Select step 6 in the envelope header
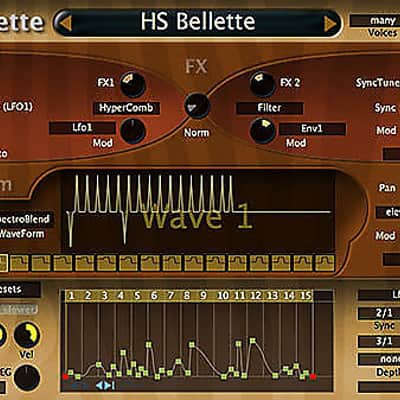Image resolution: width=400 pixels, height=400 pixels. point(154,296)
